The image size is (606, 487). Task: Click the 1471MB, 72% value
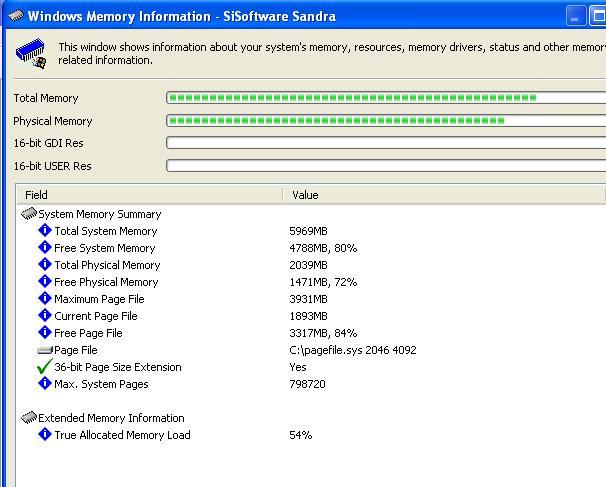(x=323, y=282)
